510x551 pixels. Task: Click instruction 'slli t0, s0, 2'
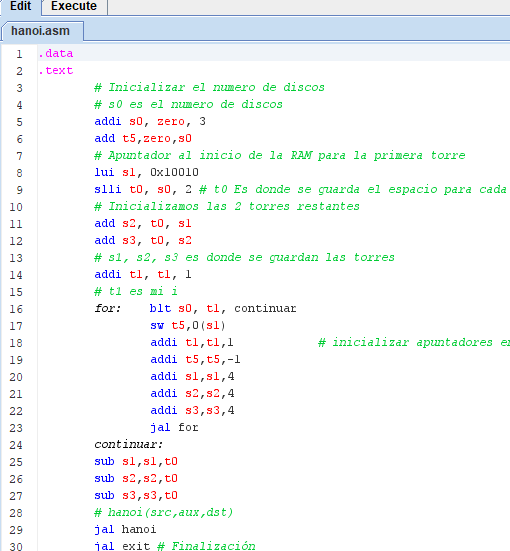click(x=143, y=189)
